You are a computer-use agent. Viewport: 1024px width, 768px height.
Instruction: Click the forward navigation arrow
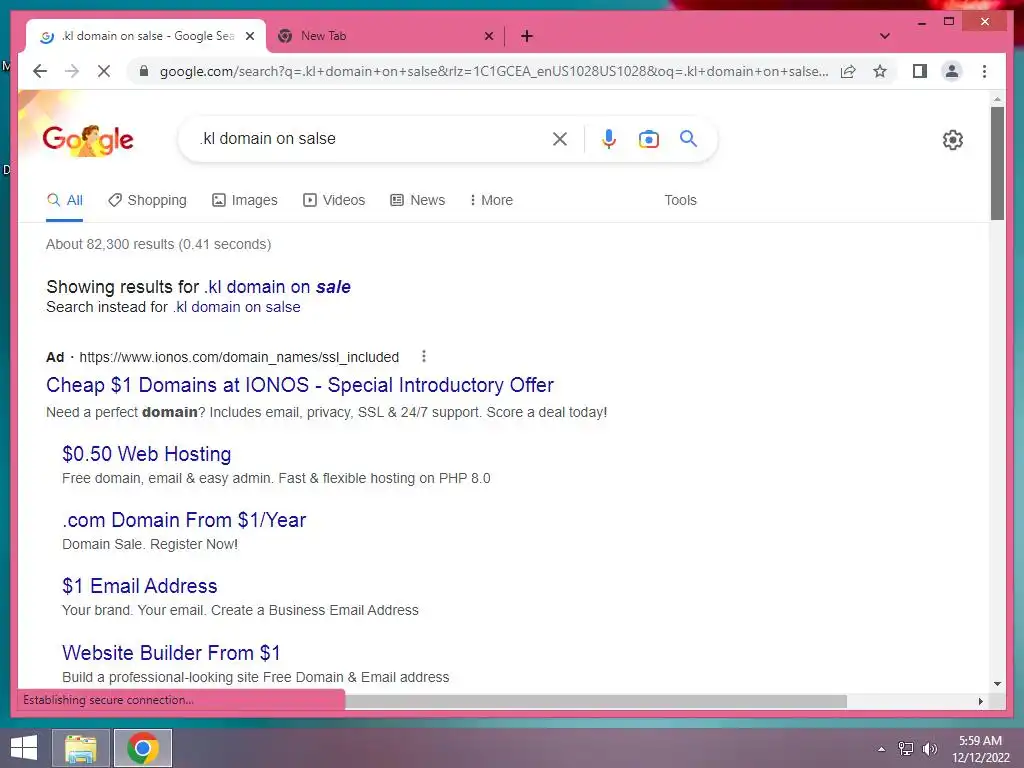(72, 71)
